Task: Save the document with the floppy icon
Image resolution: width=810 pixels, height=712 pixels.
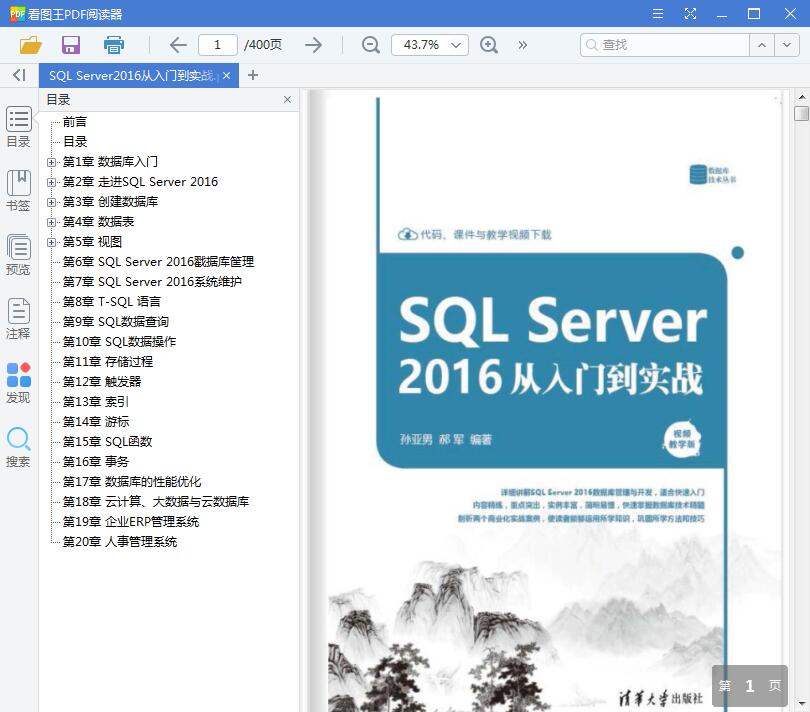Action: pos(71,45)
